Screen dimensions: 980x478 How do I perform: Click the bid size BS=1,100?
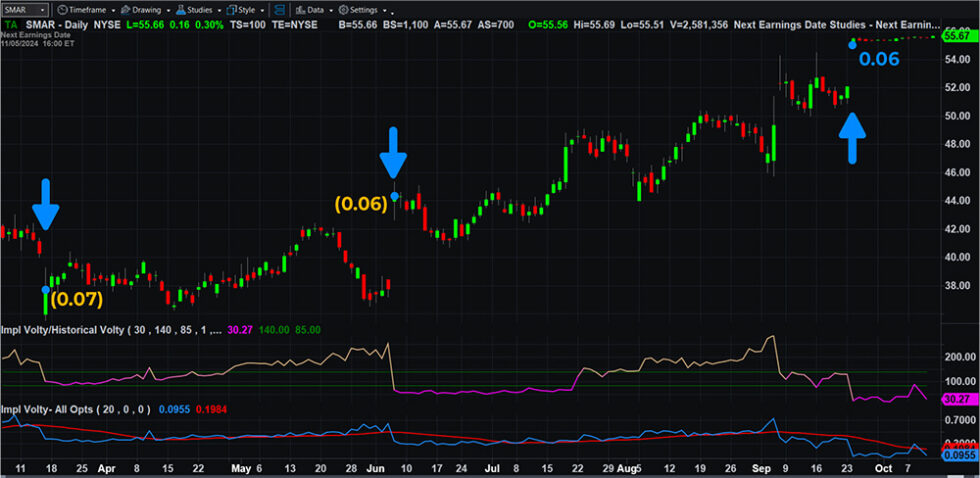[406, 25]
